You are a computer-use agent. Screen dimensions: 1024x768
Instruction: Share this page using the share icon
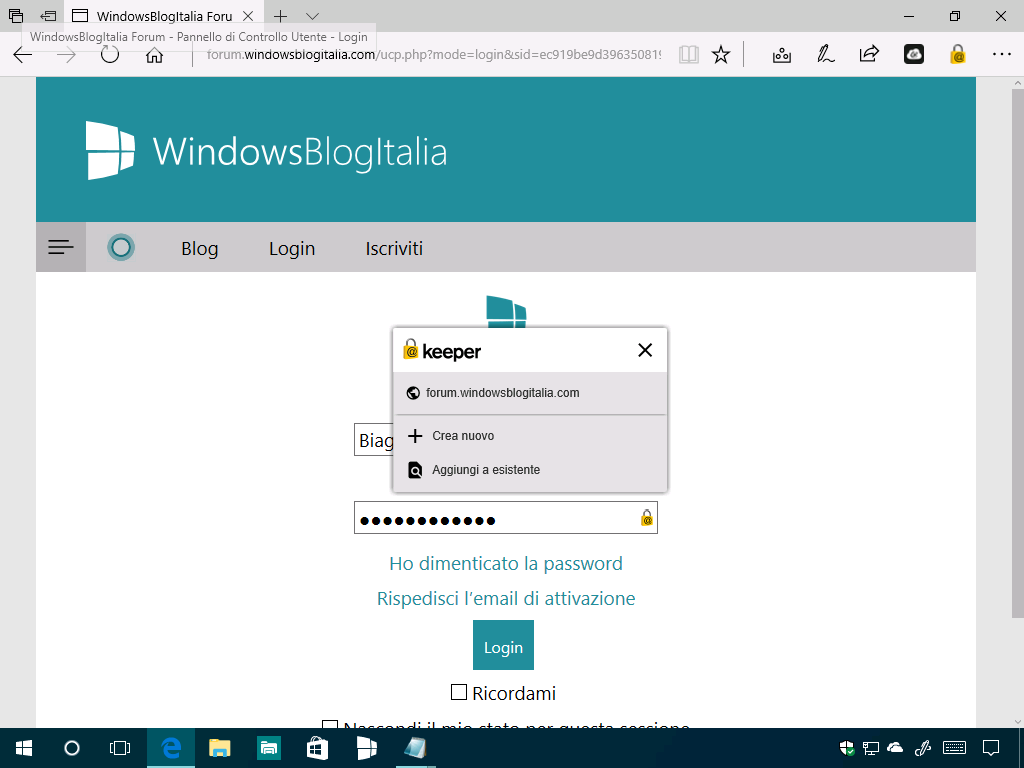(869, 54)
